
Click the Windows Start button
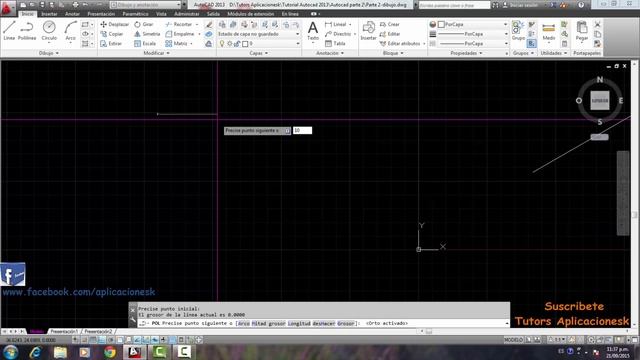pyautogui.click(x=10, y=352)
